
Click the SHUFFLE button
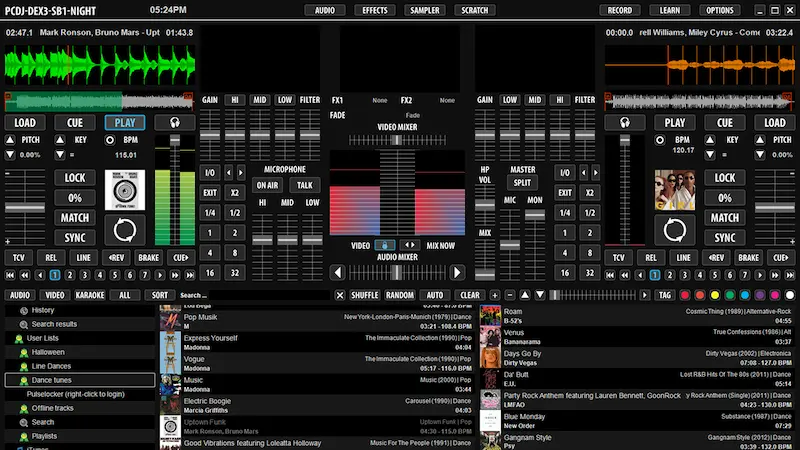pos(365,296)
